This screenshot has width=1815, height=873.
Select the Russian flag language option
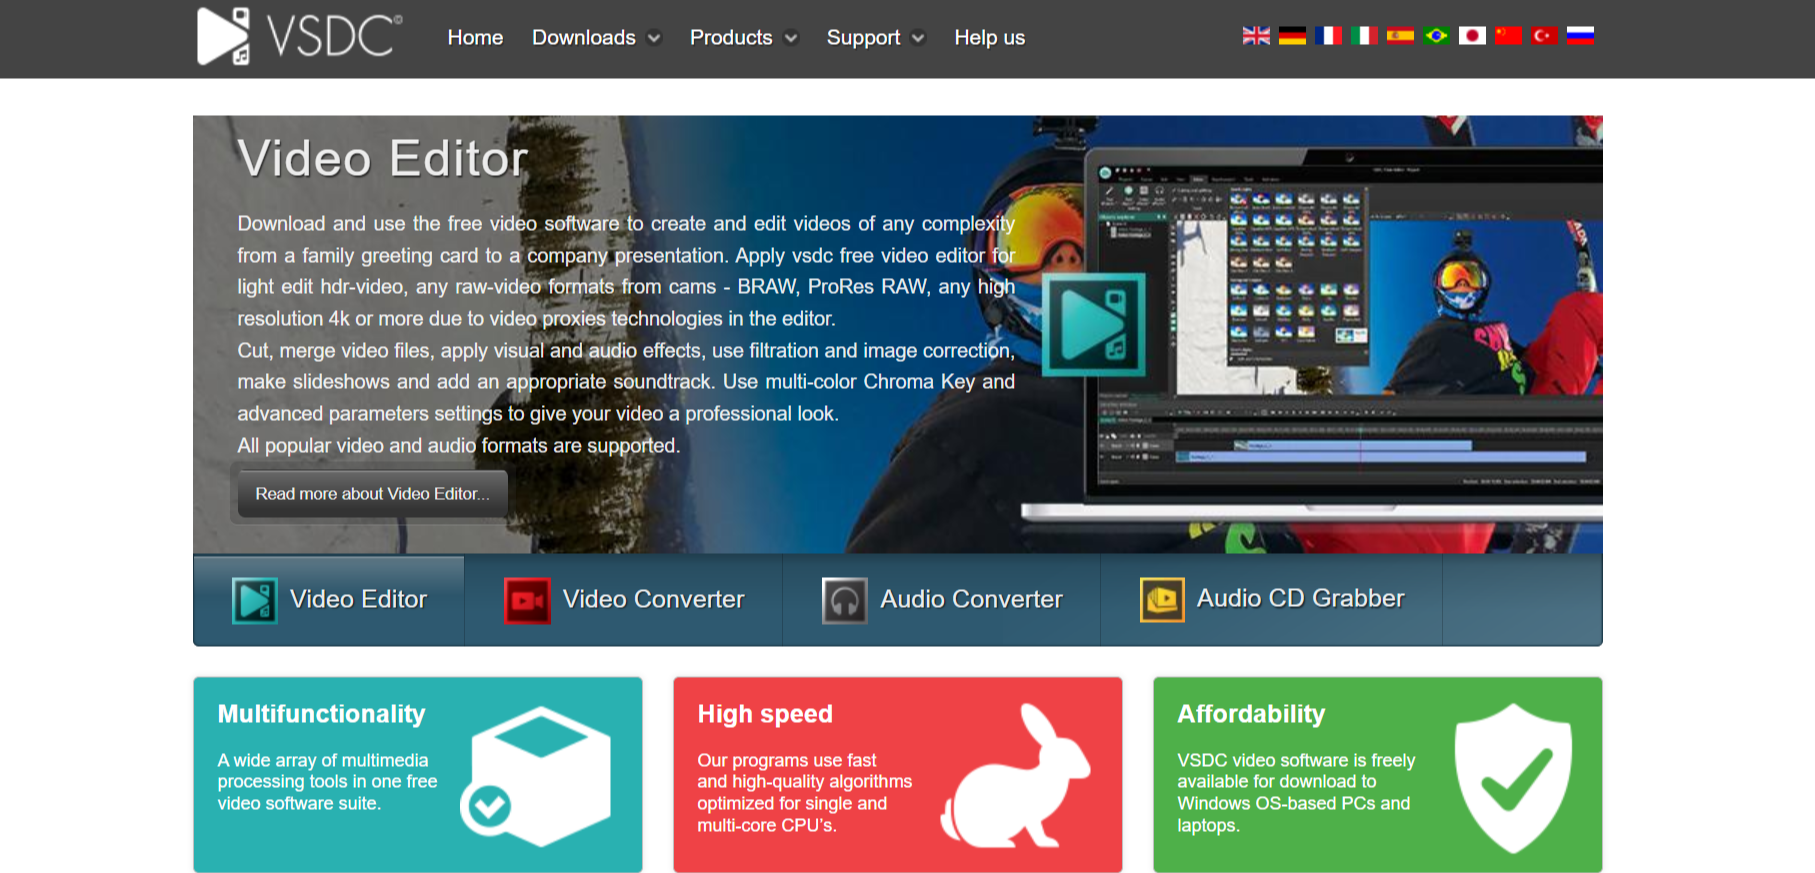click(1580, 36)
